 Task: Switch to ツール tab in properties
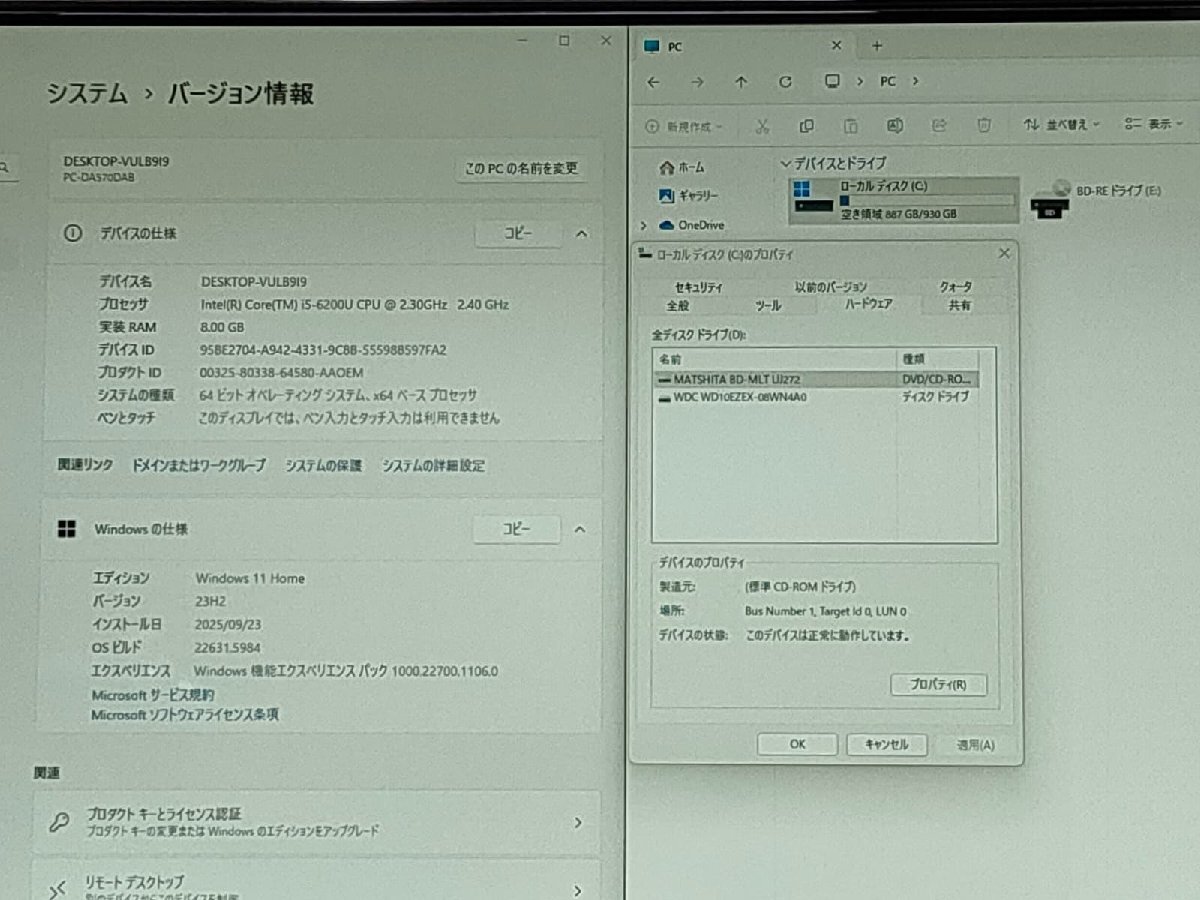(x=768, y=305)
